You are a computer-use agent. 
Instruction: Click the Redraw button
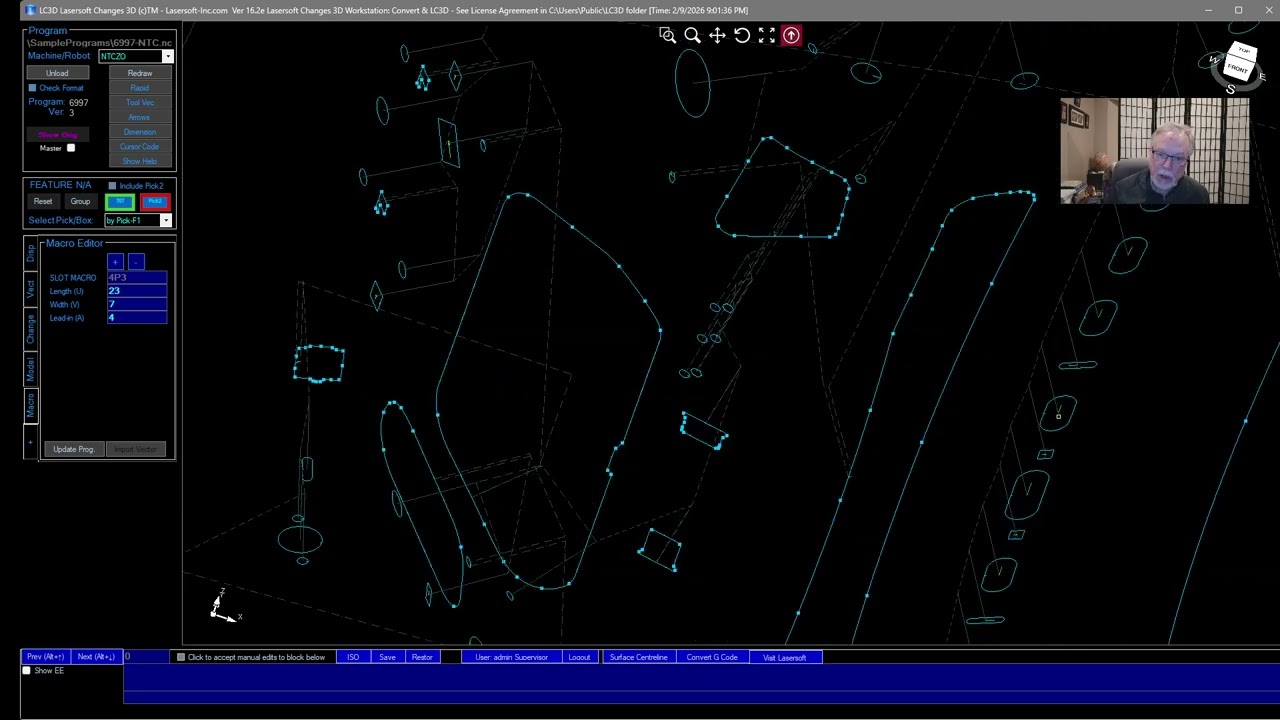140,73
